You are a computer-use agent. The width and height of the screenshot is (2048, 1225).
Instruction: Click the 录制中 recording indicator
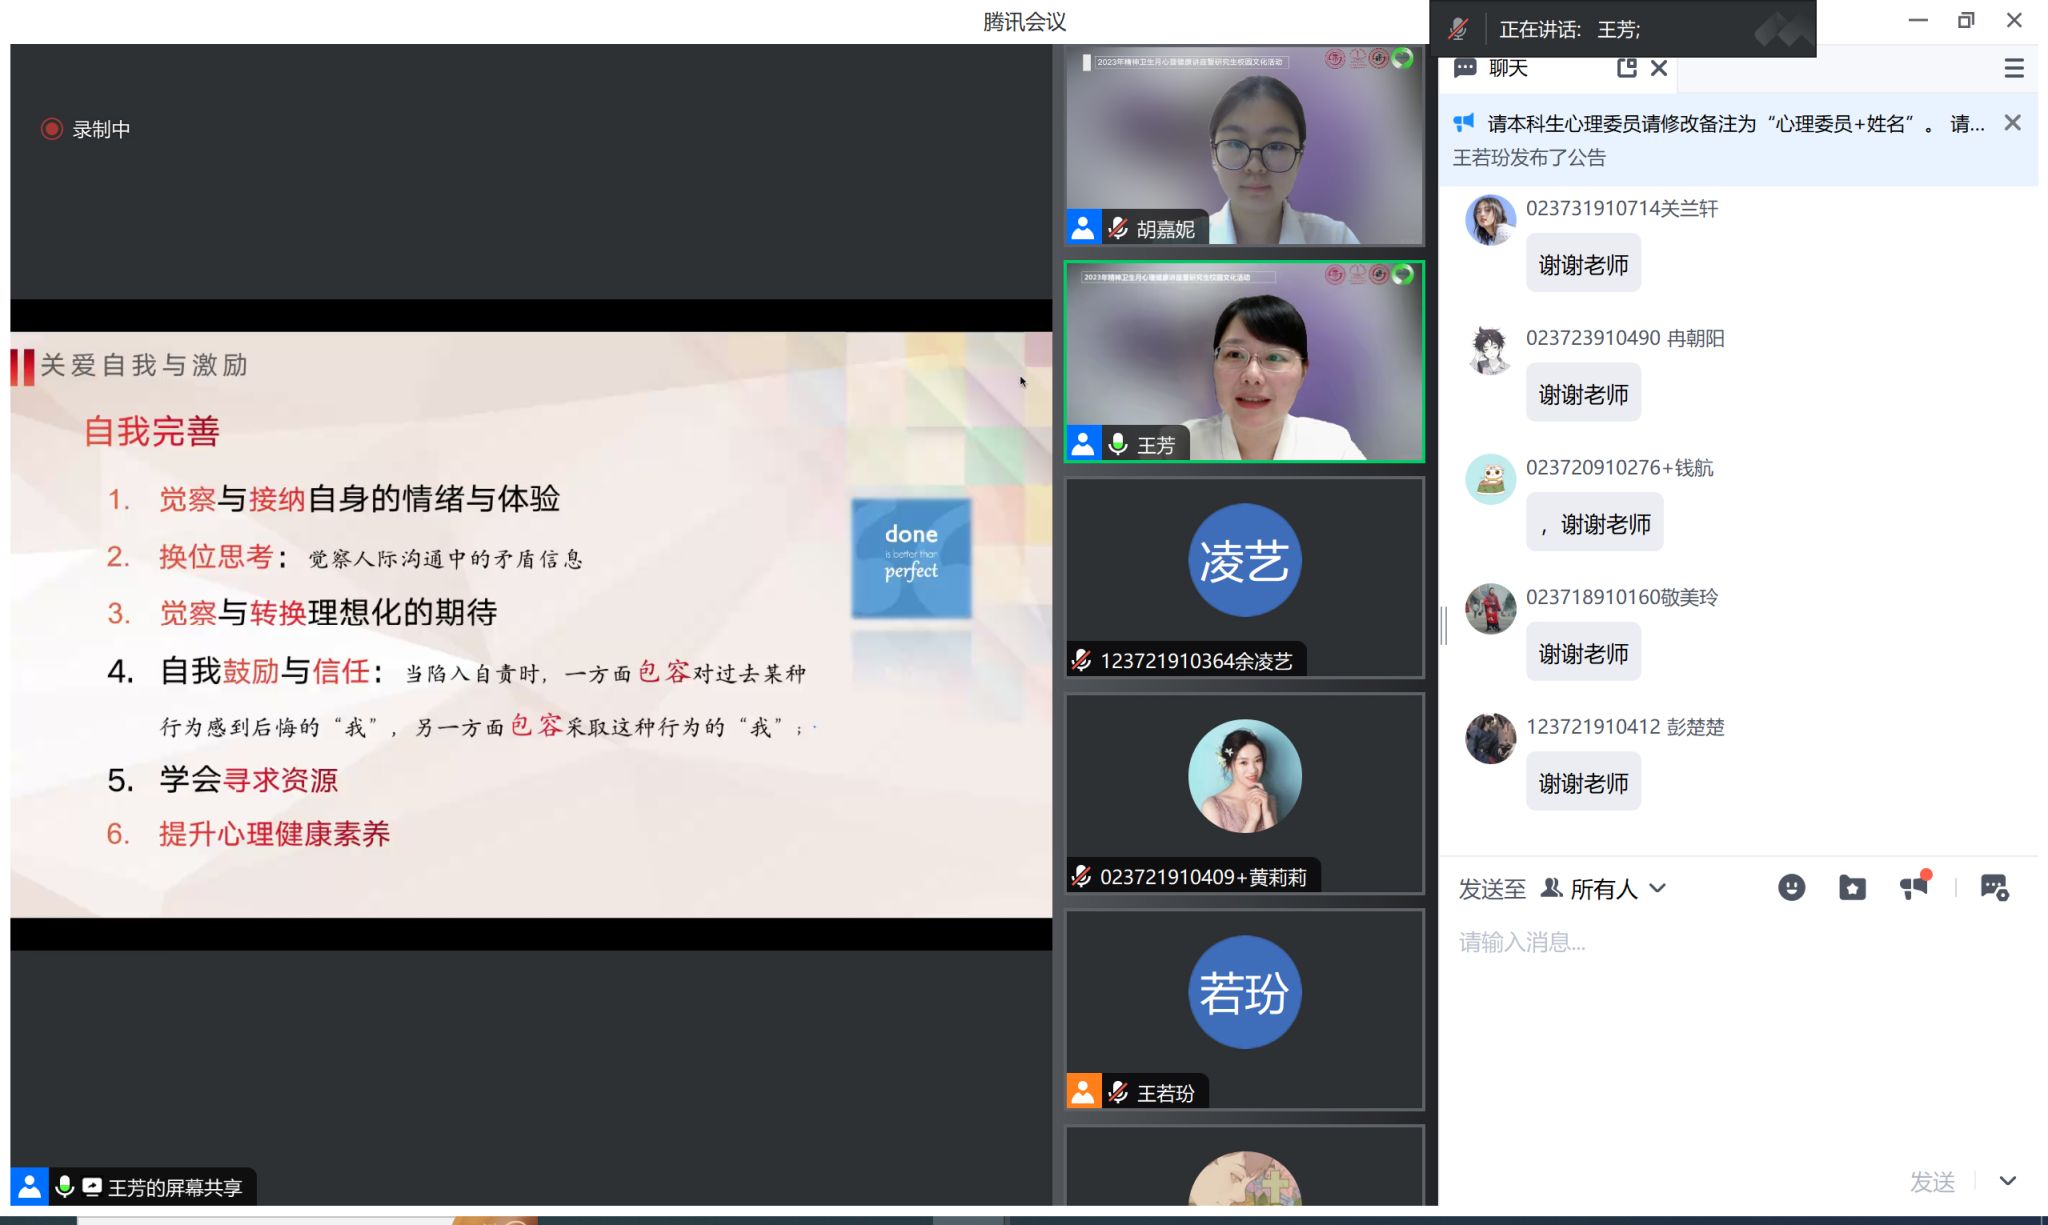coord(87,129)
